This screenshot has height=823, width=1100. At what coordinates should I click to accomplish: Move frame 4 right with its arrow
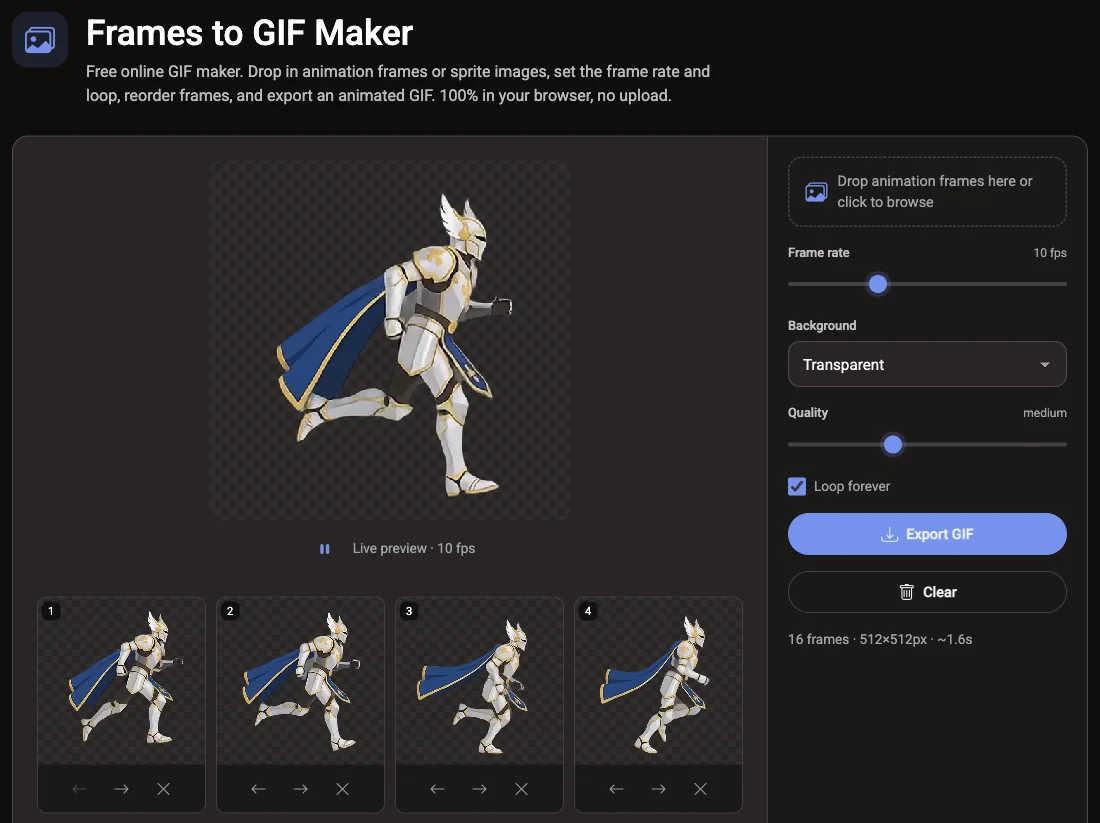tap(658, 789)
